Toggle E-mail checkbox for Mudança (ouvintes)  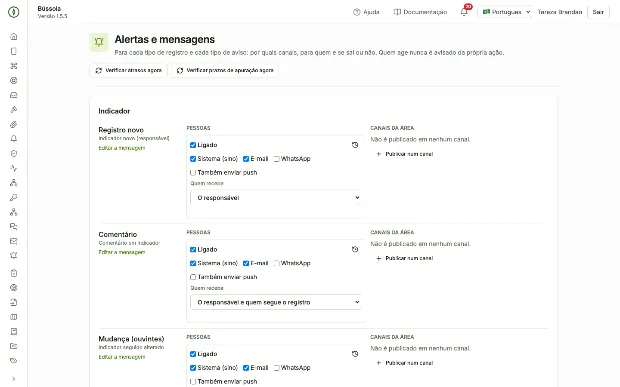246,368
